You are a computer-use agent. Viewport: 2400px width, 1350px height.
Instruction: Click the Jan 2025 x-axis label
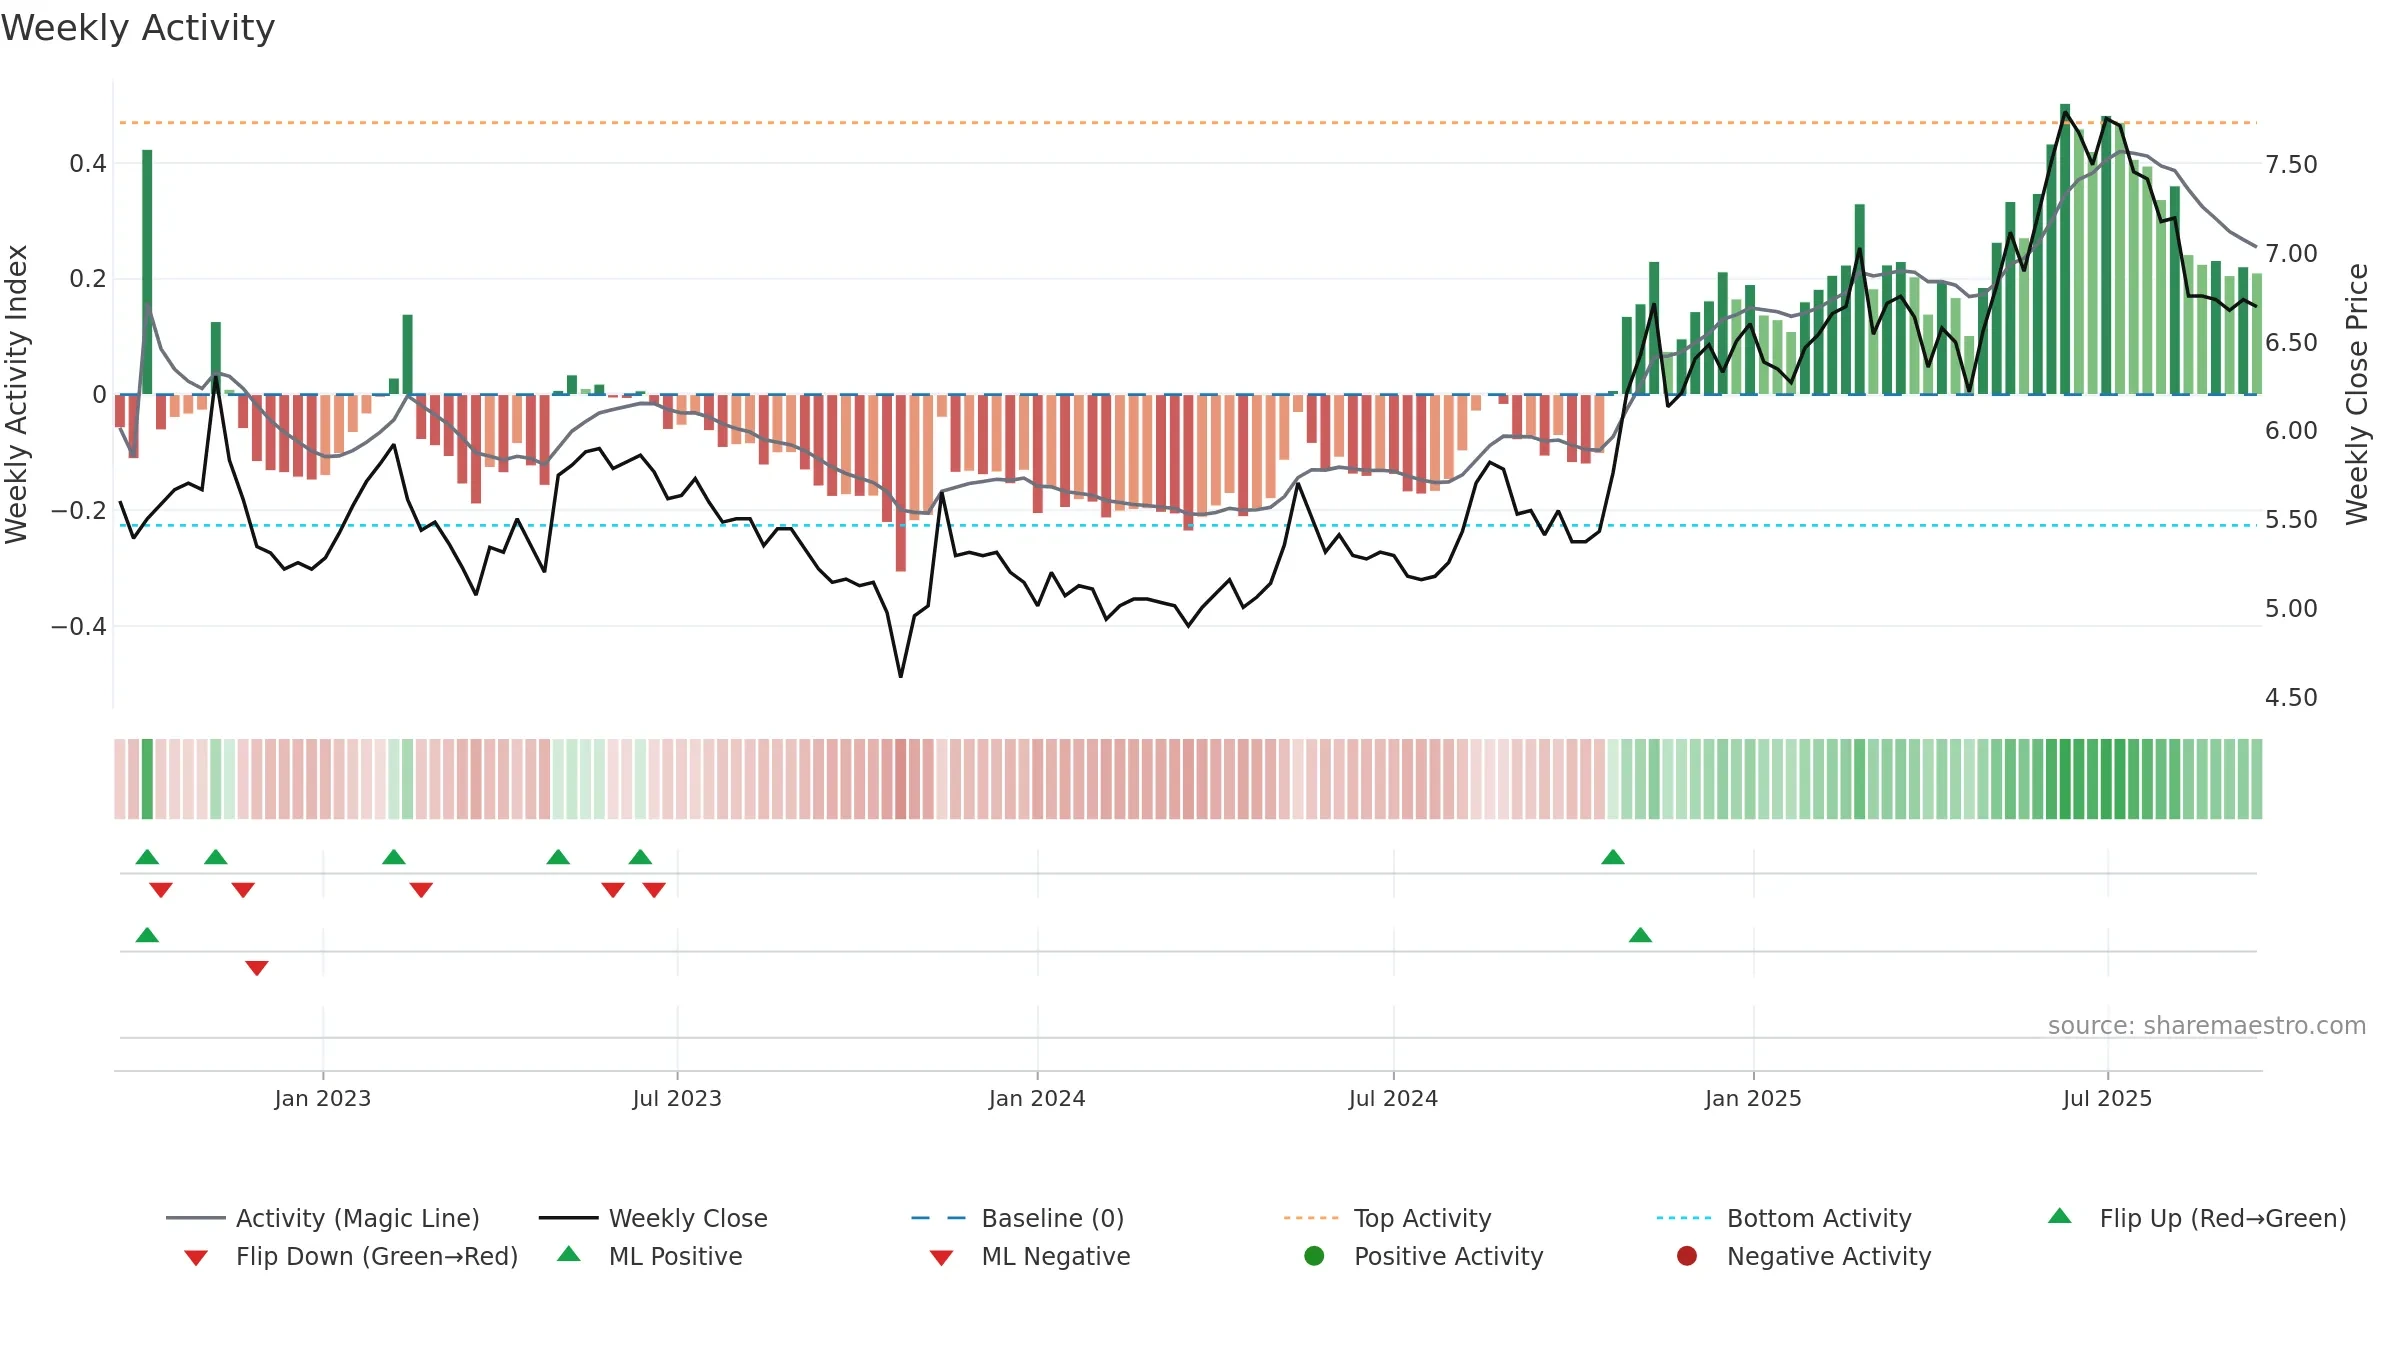point(1753,1098)
